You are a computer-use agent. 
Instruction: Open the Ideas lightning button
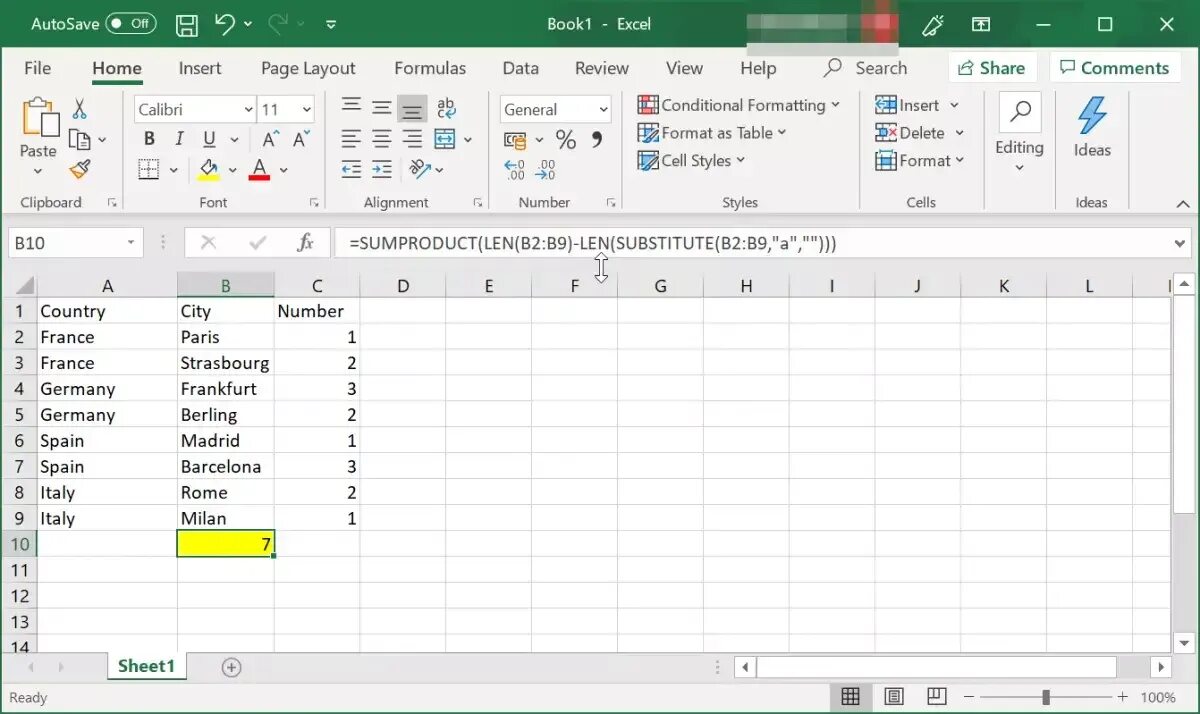coord(1092,127)
